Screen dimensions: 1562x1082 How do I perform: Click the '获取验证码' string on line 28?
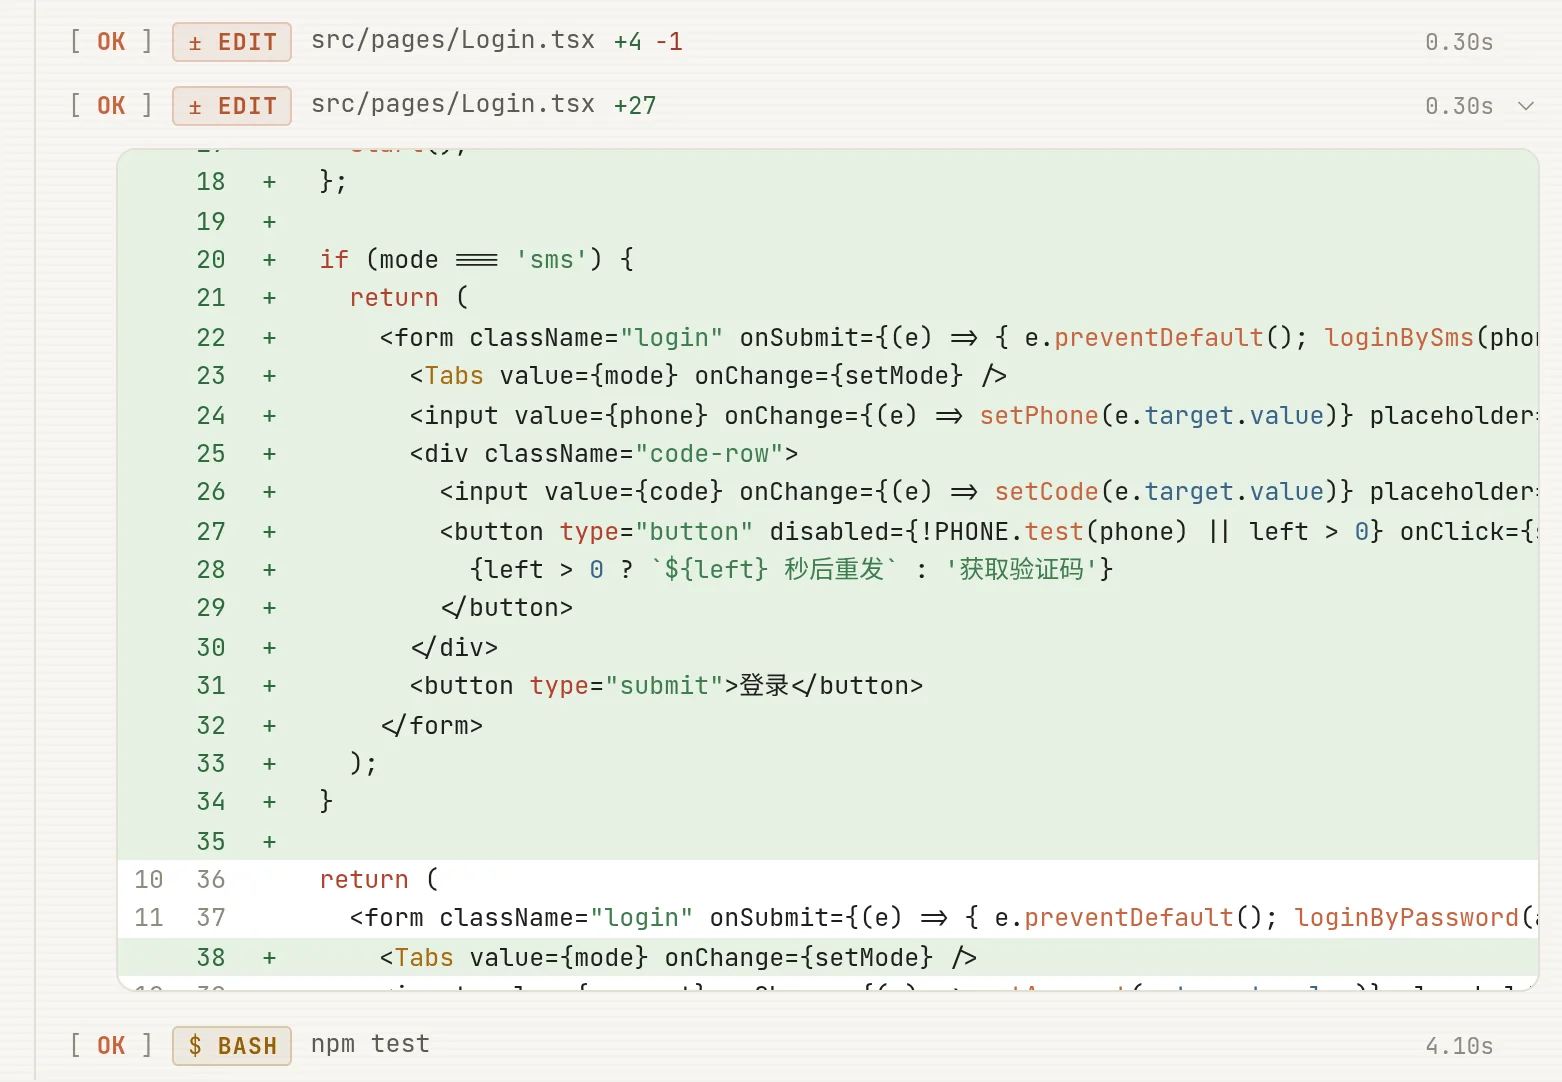coord(1022,570)
